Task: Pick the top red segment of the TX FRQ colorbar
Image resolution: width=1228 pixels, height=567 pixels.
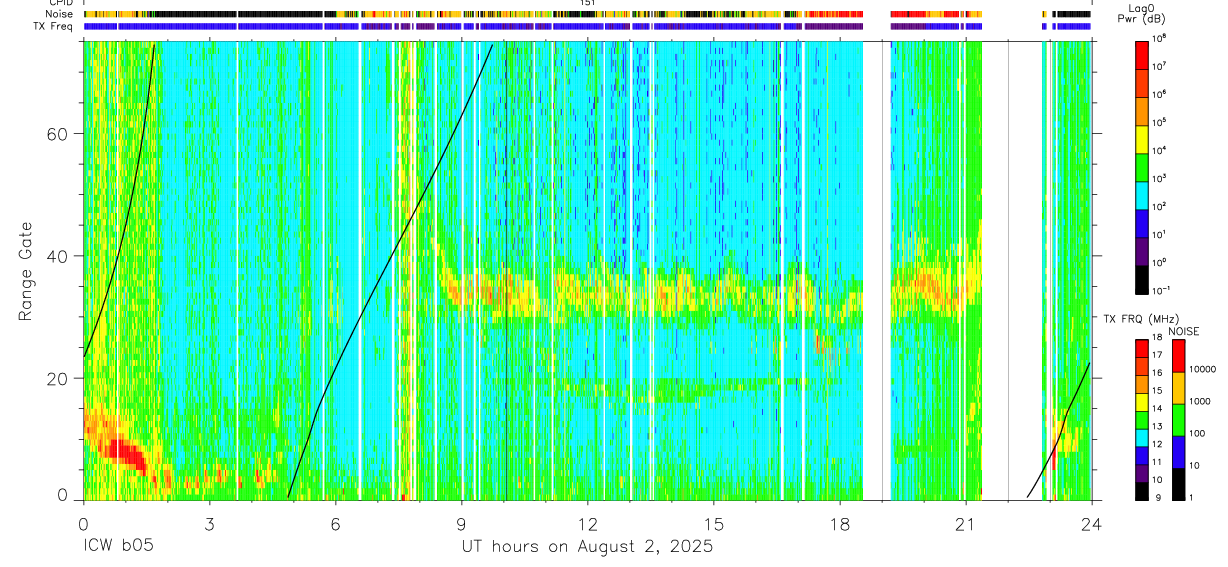Action: [1142, 348]
